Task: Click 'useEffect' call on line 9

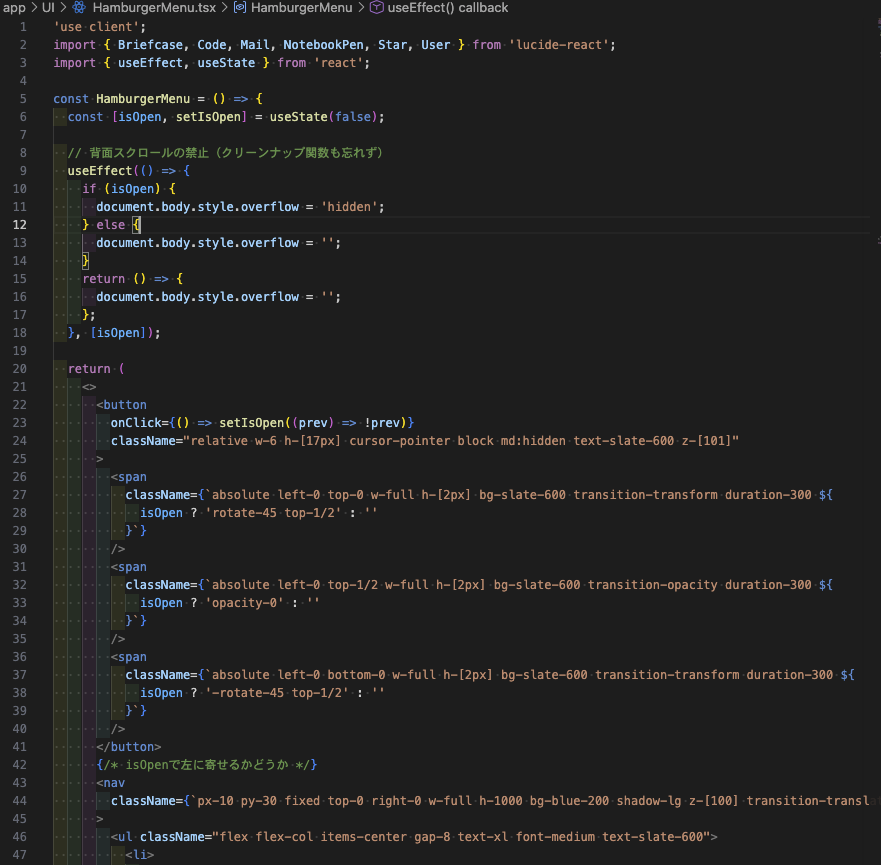Action: [x=99, y=170]
